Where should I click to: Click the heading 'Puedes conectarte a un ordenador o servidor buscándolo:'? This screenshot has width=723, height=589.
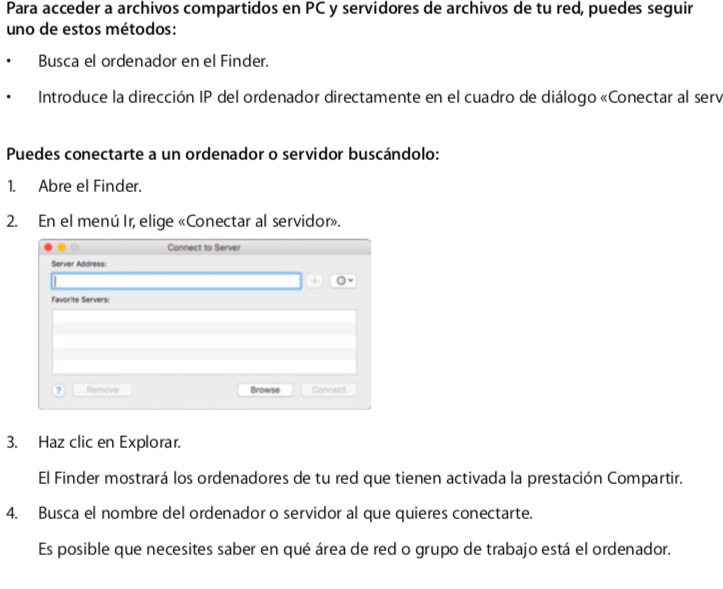pyautogui.click(x=223, y=154)
